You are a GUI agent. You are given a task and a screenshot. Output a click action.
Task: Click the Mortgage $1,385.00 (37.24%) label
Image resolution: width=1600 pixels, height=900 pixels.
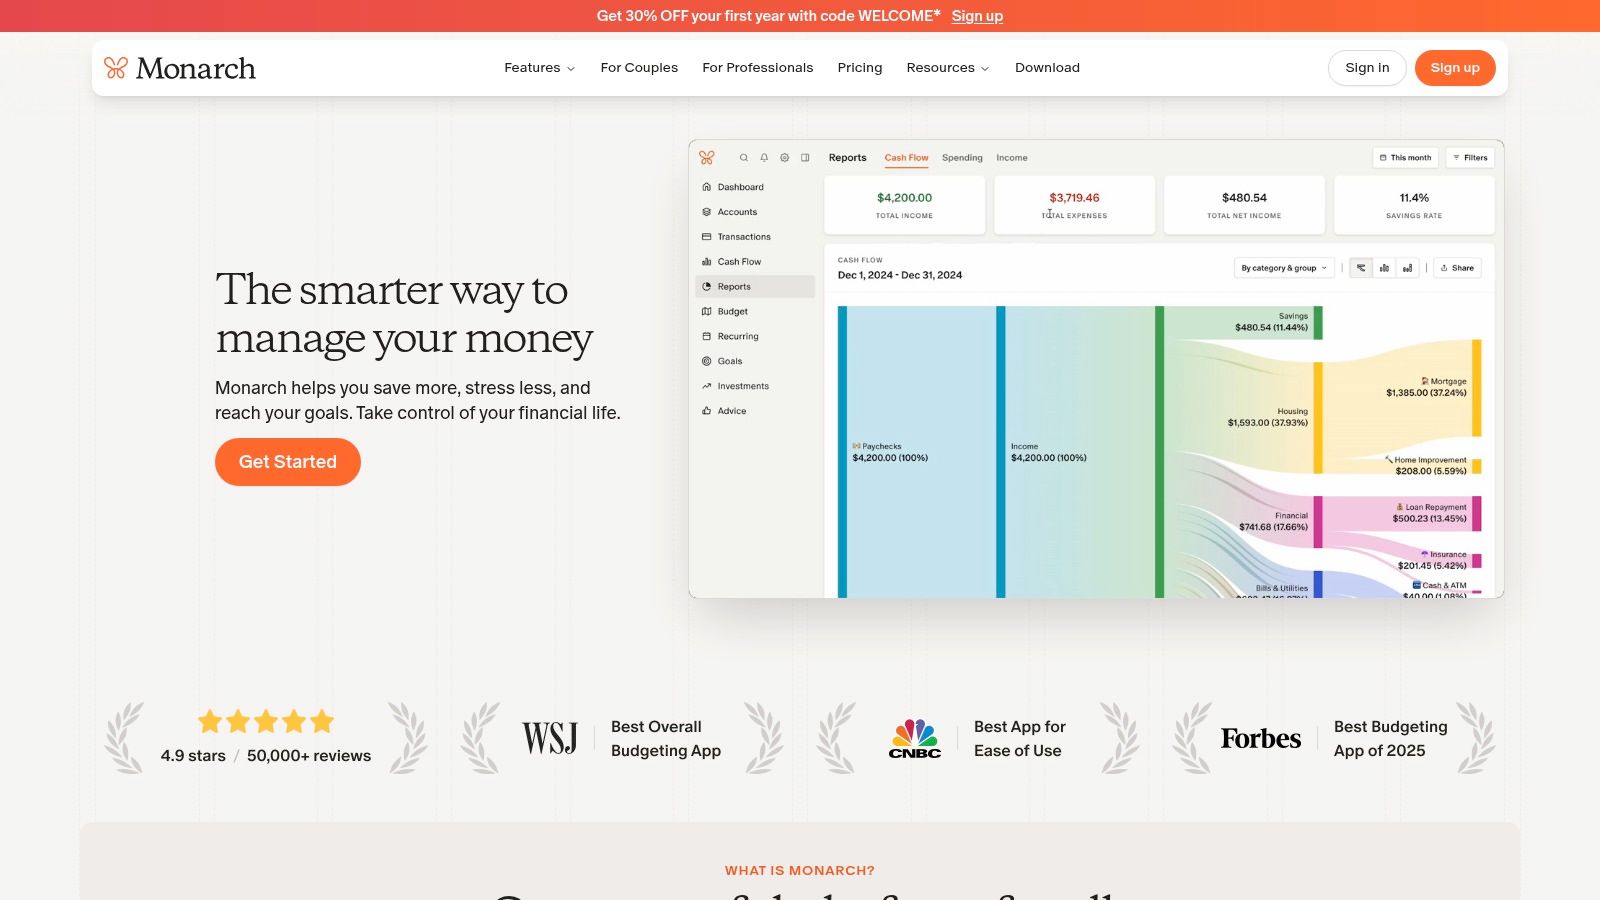coord(1426,387)
